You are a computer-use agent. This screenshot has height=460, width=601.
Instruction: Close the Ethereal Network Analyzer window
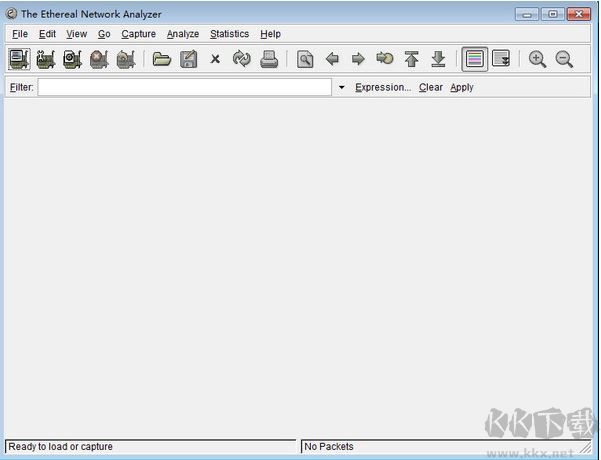(x=578, y=14)
